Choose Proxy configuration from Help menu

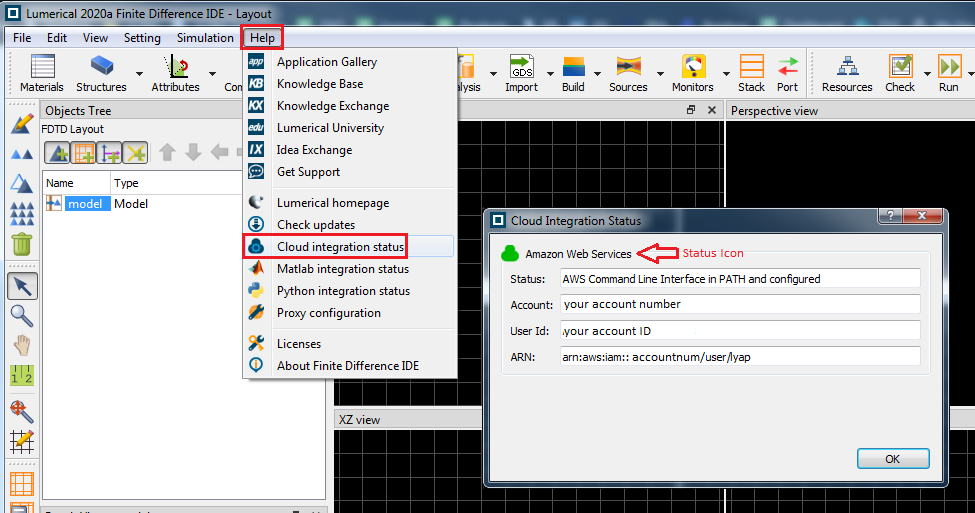(x=349, y=313)
